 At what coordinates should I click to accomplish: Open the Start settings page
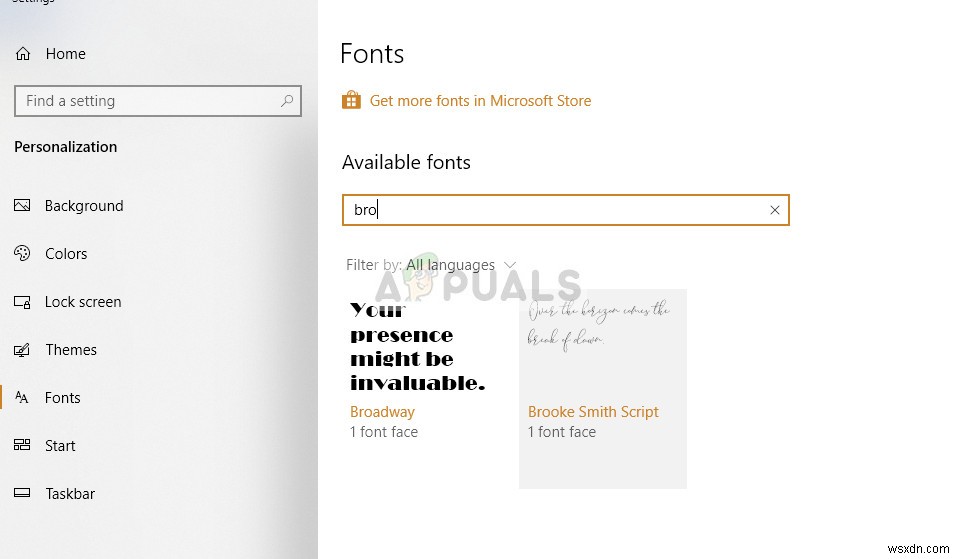coord(60,446)
